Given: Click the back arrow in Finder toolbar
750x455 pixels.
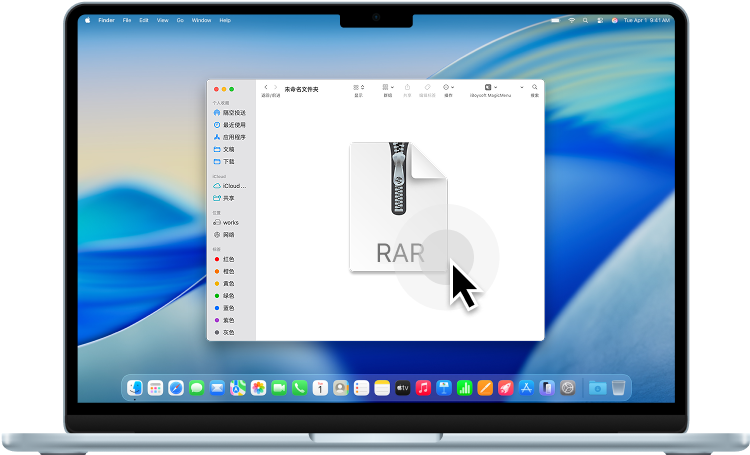Looking at the screenshot, I should (x=265, y=88).
